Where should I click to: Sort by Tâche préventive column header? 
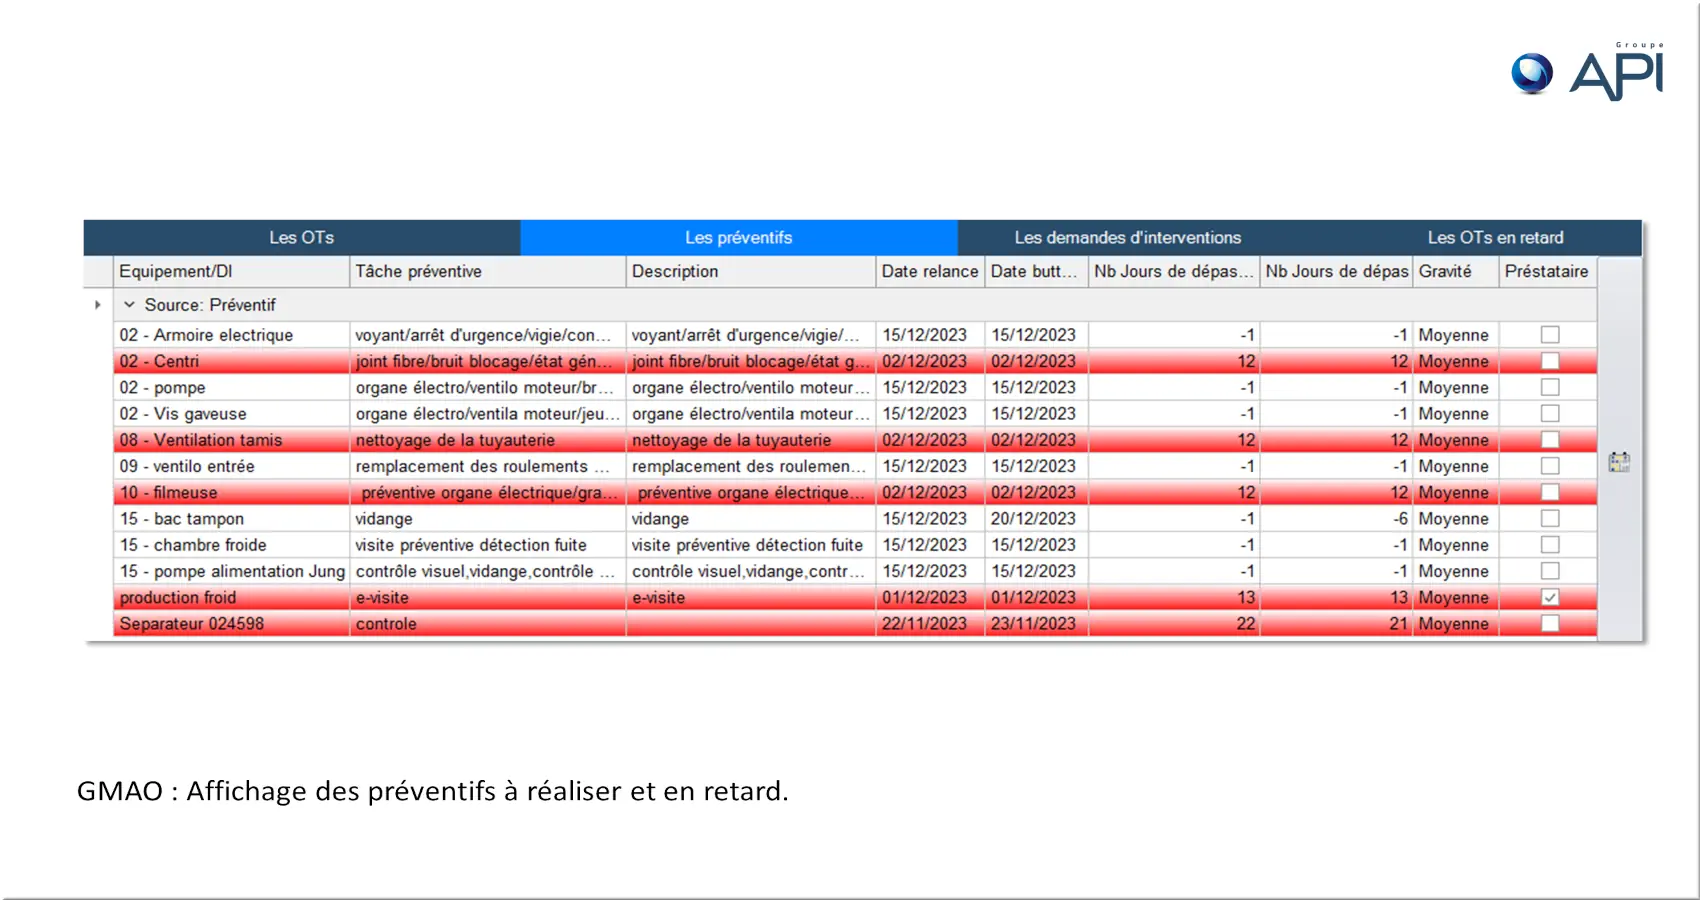click(x=487, y=271)
